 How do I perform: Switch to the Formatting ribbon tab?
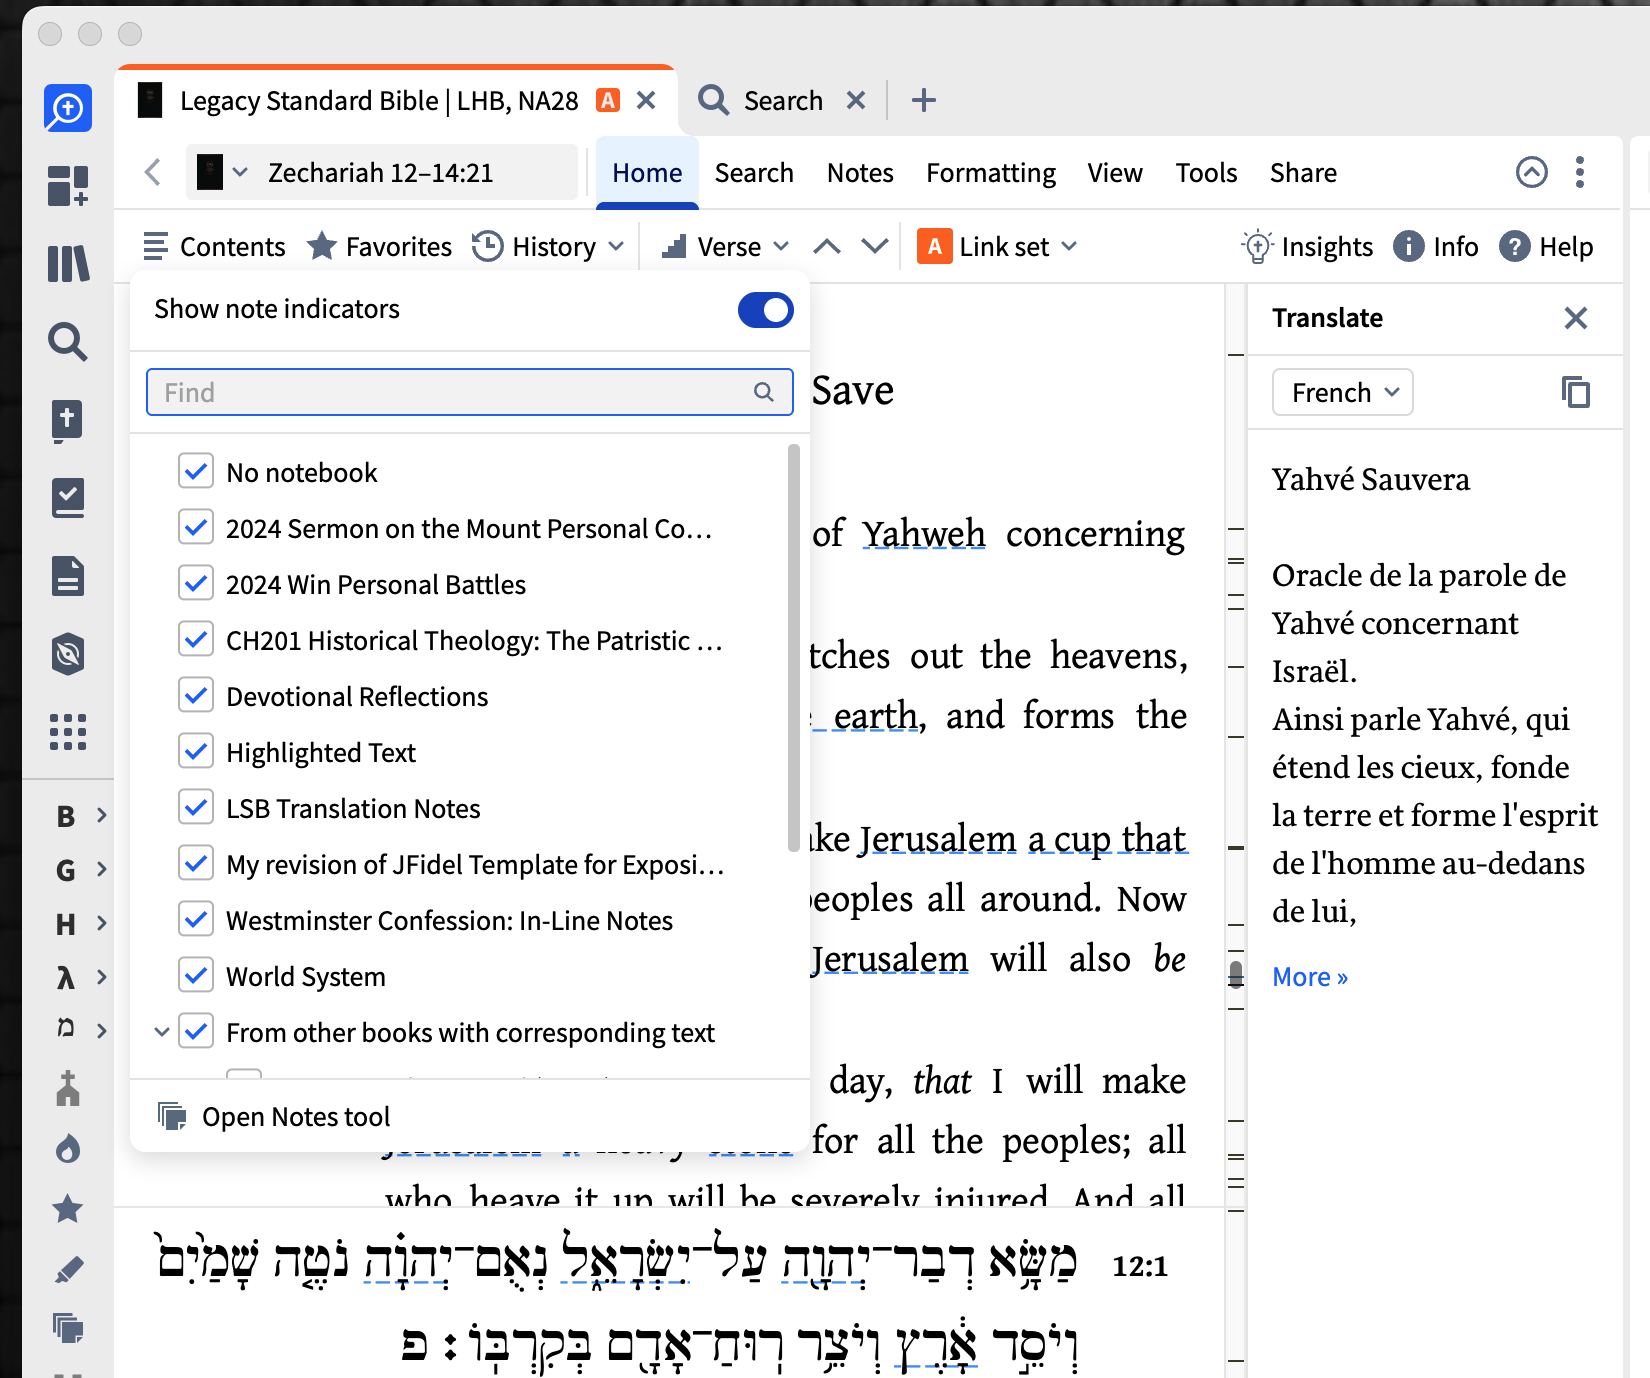pos(991,173)
